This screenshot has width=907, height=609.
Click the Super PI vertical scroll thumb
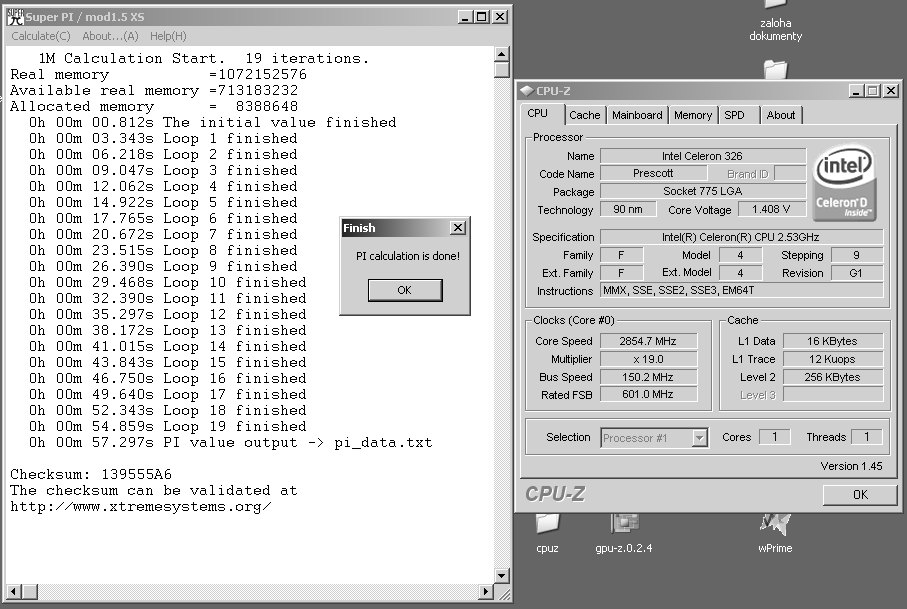[502, 70]
